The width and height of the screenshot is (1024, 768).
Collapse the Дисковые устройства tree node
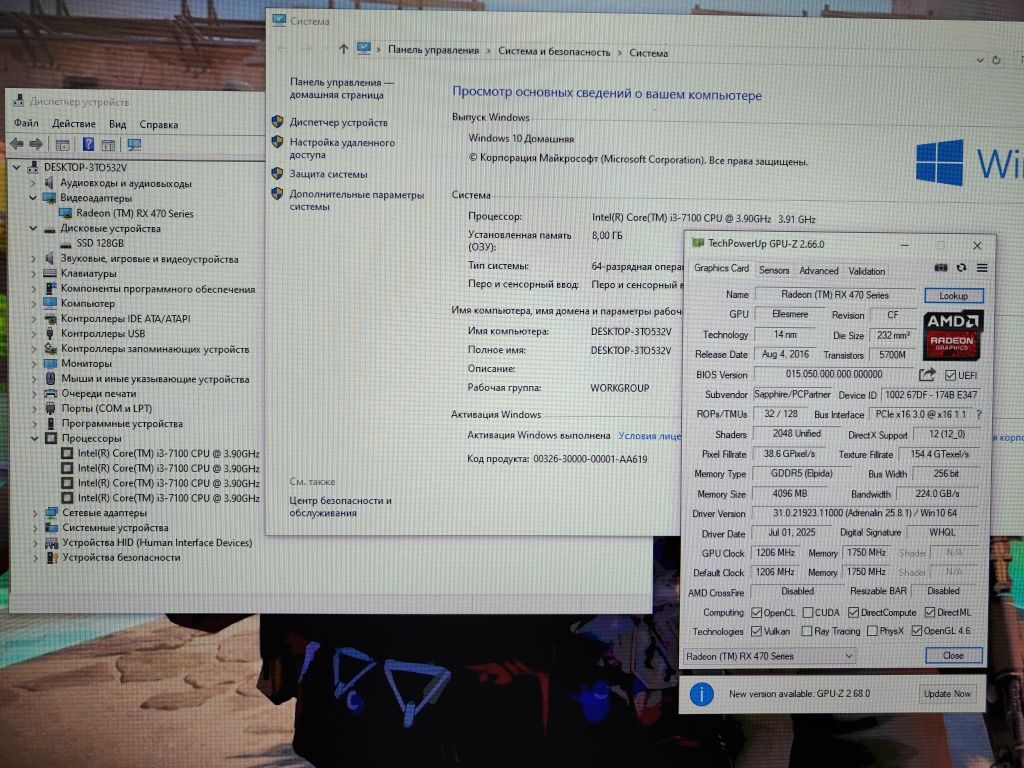pos(33,229)
